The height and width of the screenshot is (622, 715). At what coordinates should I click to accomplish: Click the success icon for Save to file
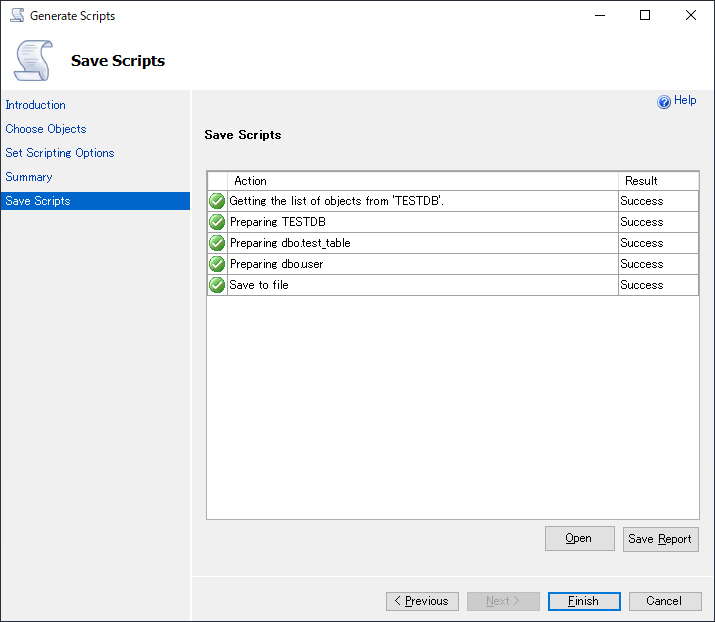(x=217, y=285)
